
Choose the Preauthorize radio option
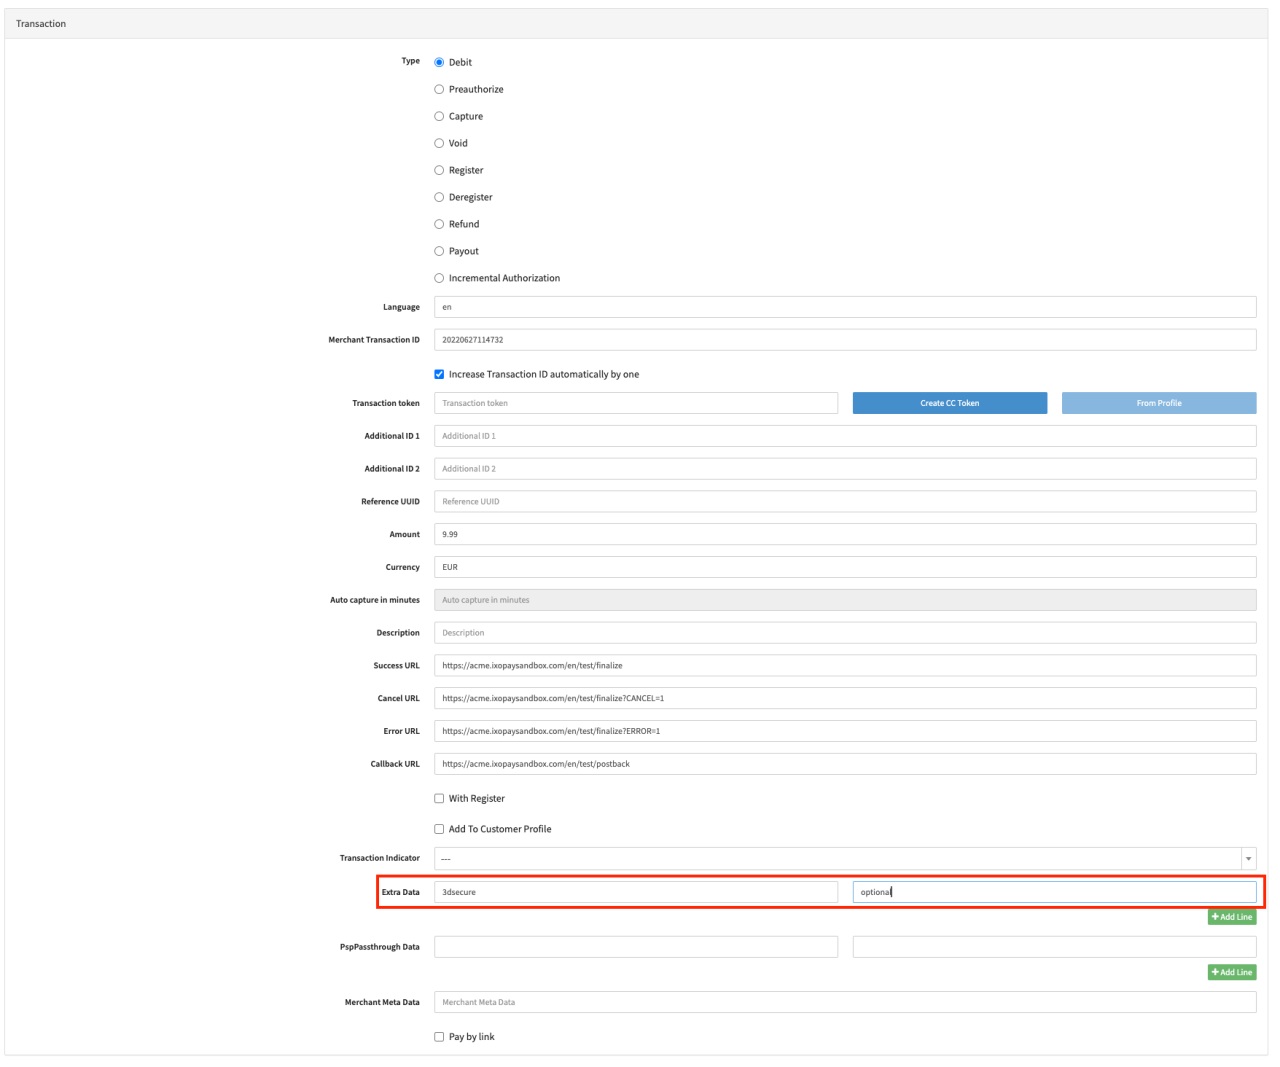tap(439, 89)
